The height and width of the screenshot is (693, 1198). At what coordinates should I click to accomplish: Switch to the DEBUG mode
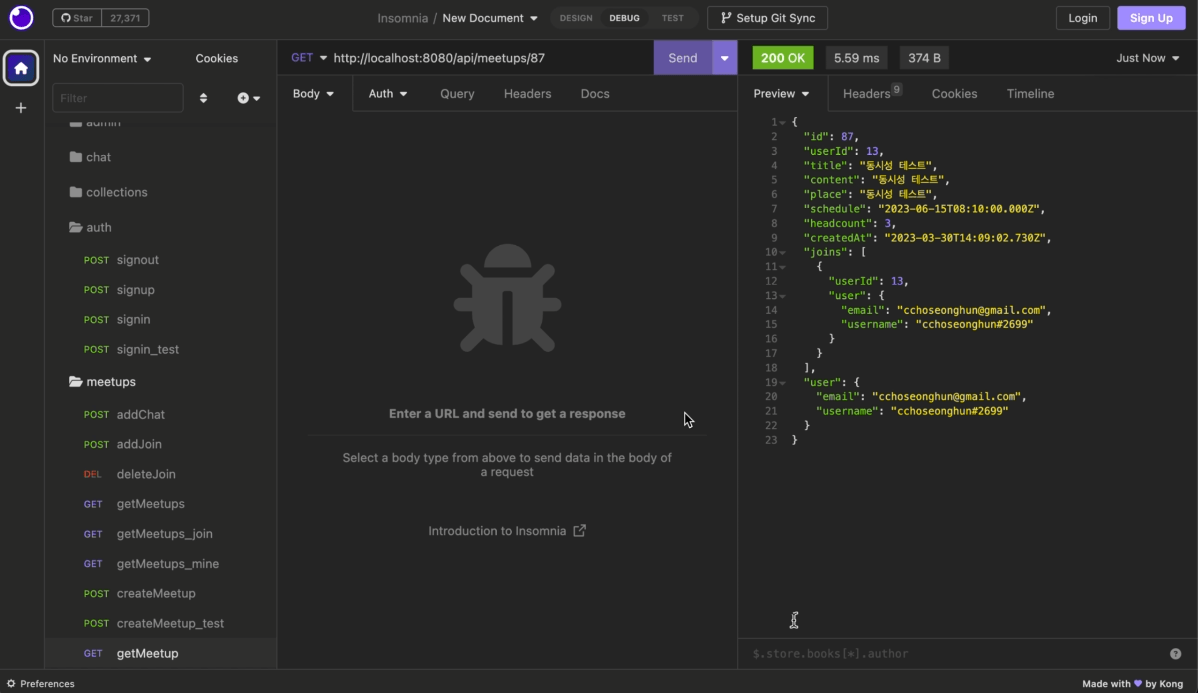pos(624,18)
